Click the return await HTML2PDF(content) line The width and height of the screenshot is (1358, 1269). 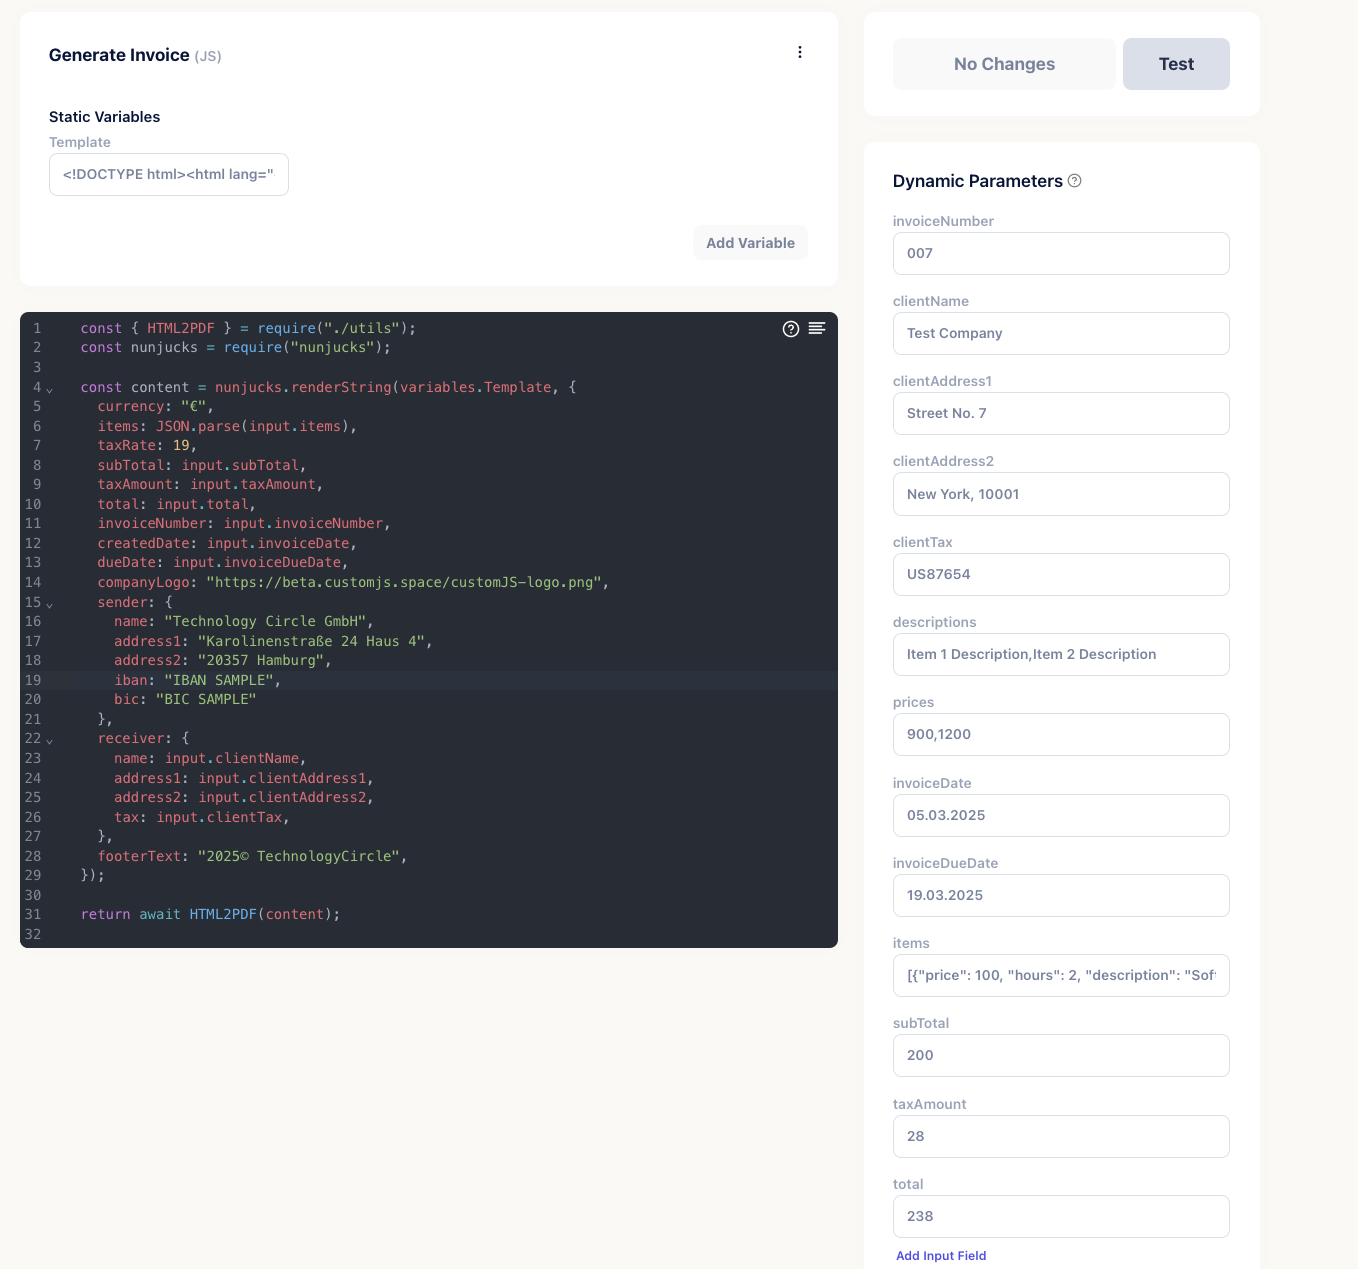point(211,914)
